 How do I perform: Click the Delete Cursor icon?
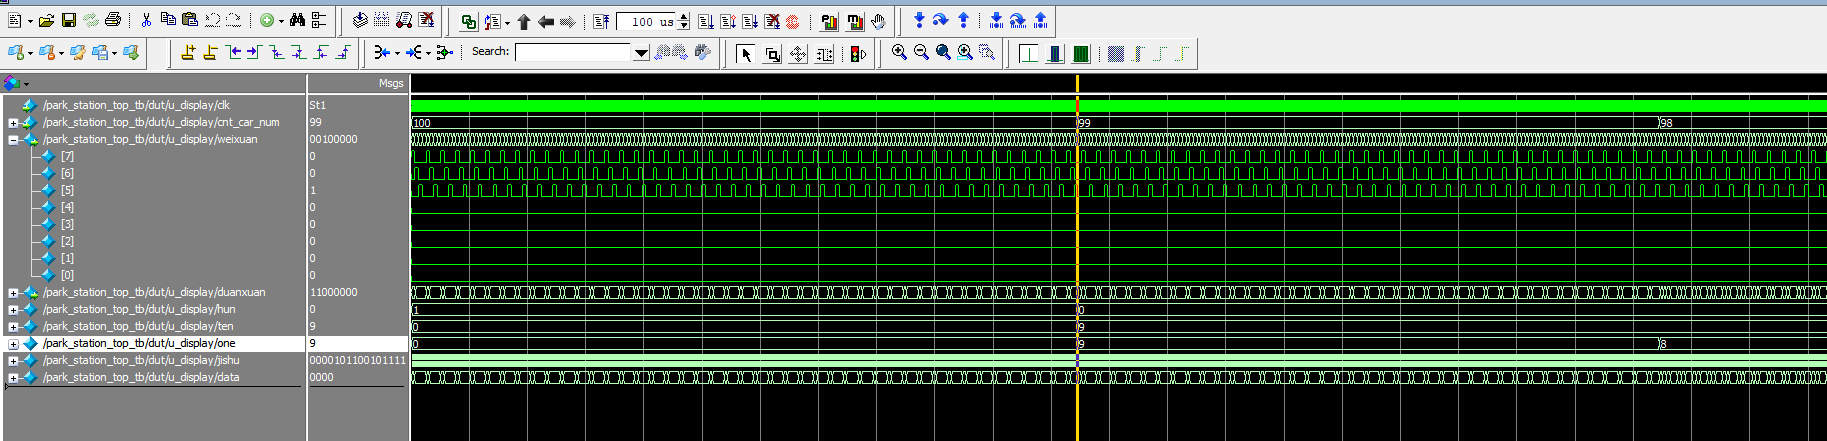pyautogui.click(x=210, y=52)
